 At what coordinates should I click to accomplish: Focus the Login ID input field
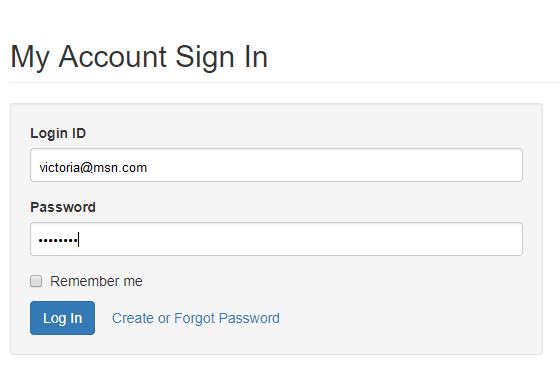coord(276,165)
